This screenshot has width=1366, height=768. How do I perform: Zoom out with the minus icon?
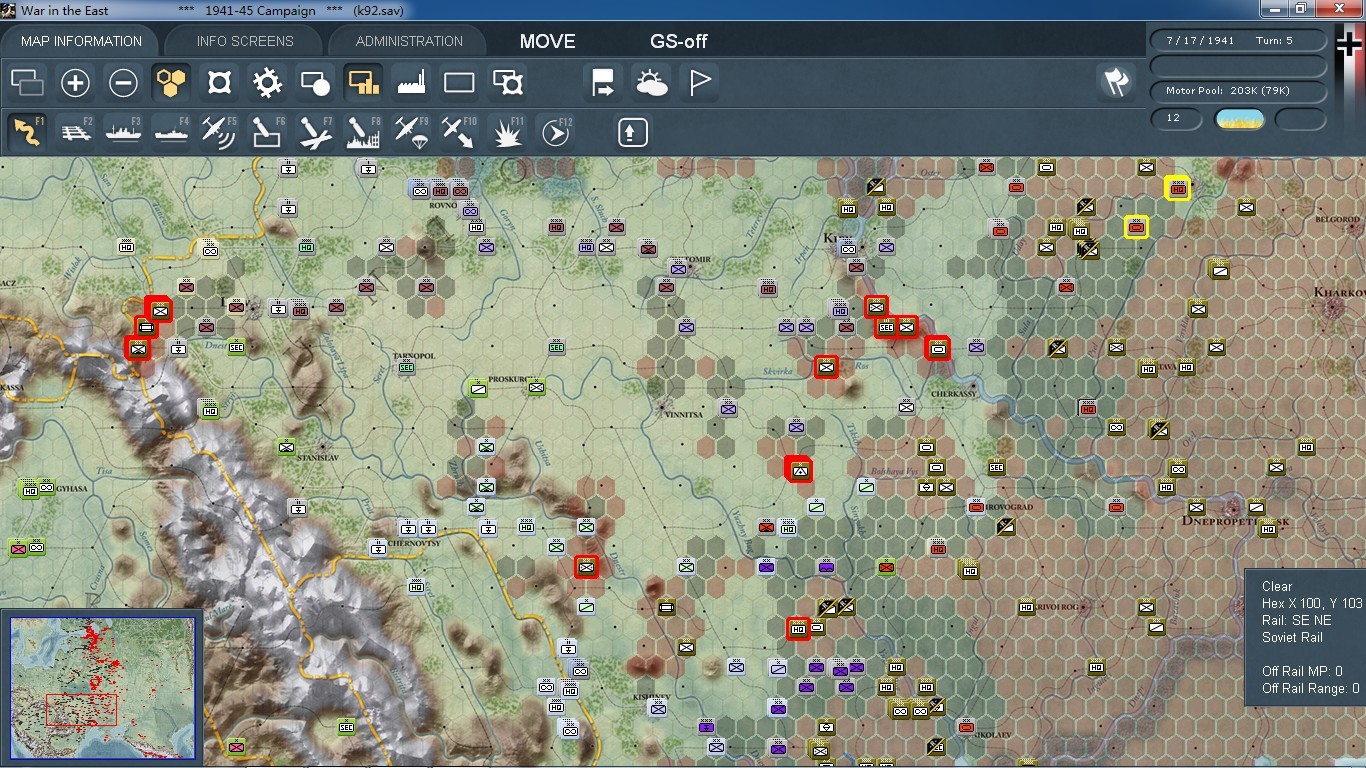[124, 83]
